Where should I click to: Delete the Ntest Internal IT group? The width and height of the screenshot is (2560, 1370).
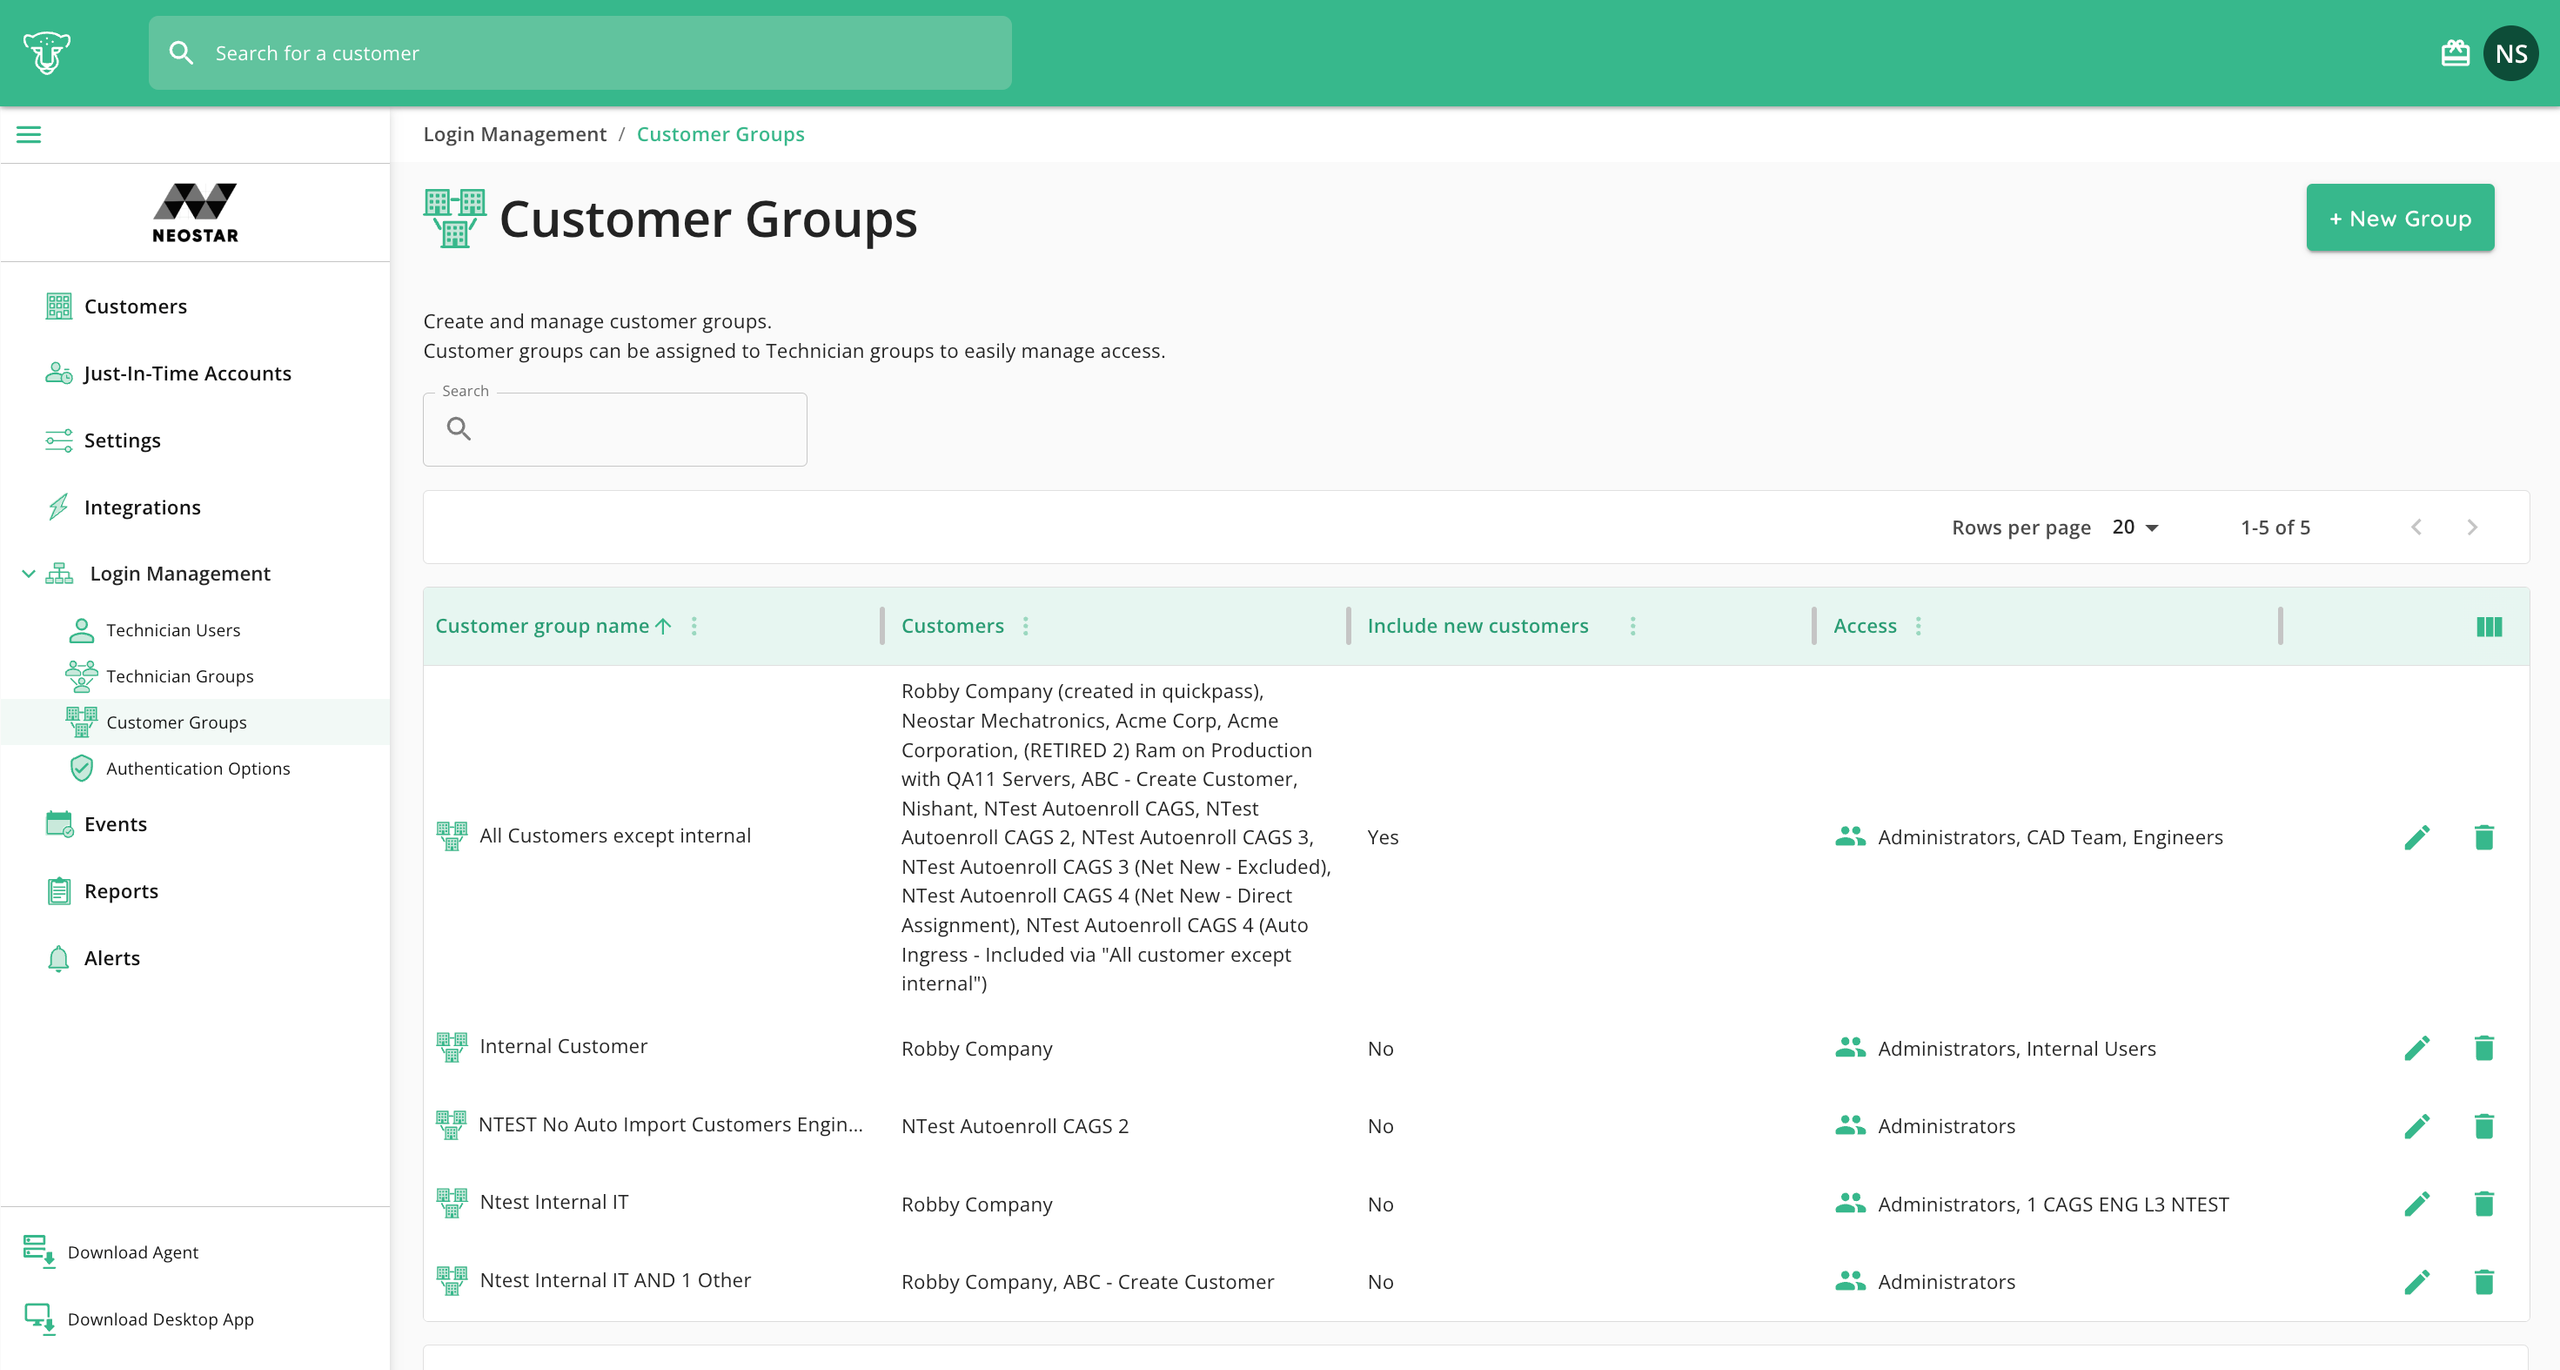[2484, 1204]
